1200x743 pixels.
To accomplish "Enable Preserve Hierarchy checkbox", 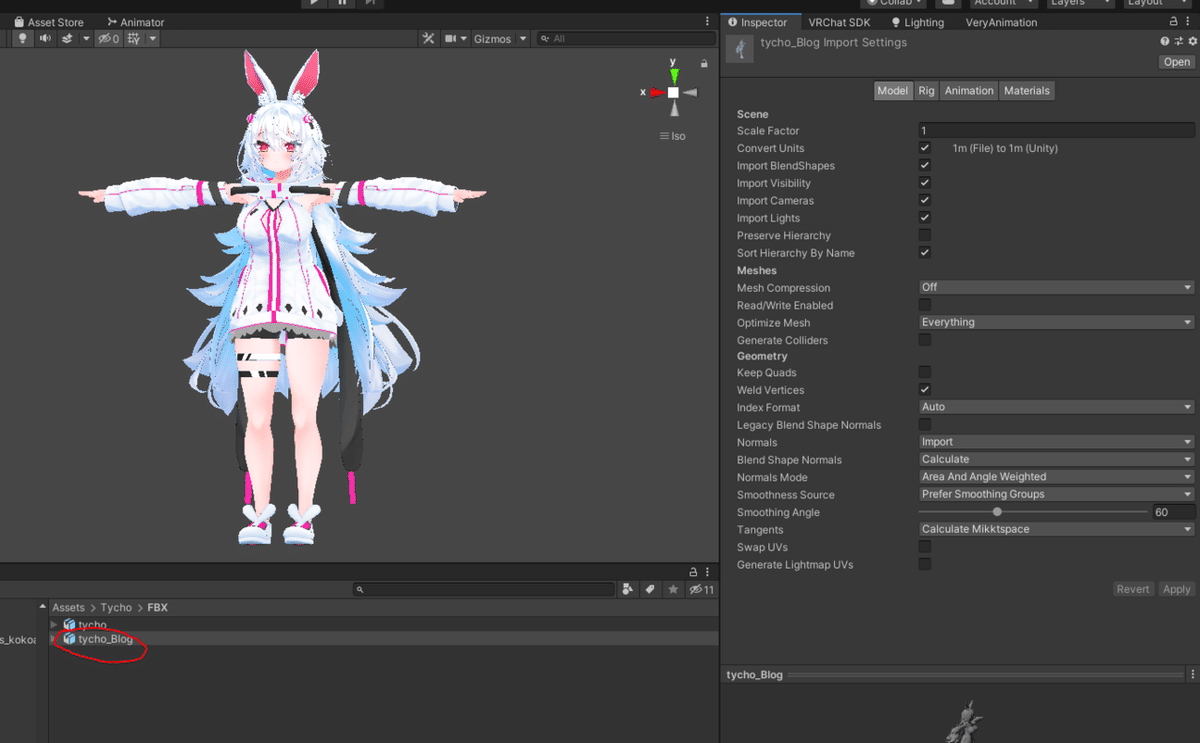I will point(925,236).
